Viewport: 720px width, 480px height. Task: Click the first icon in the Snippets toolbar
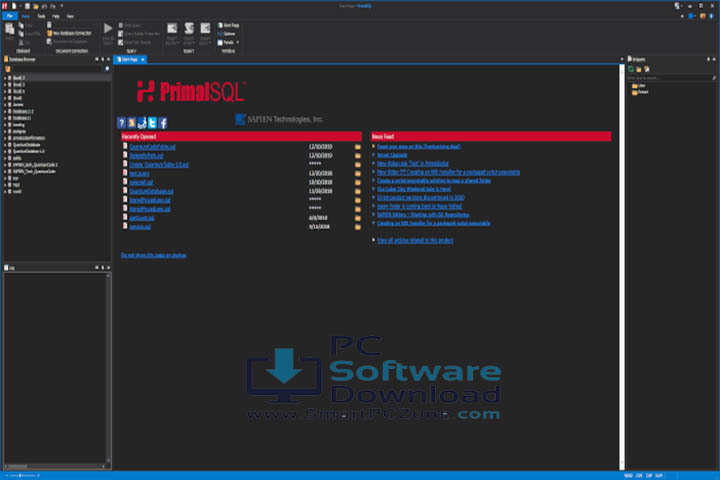tap(631, 69)
